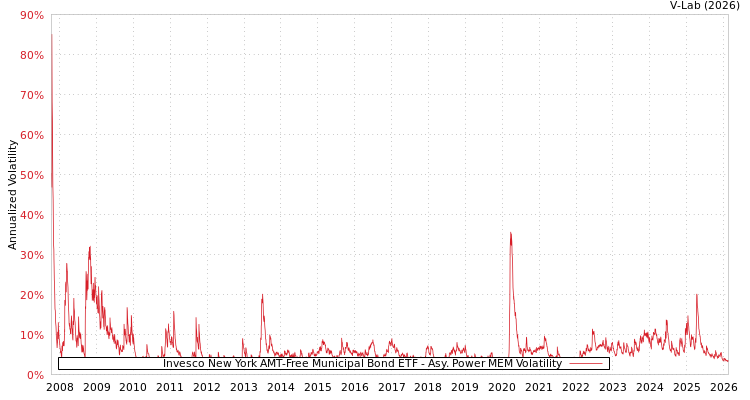
Task: Click the 2020 volatility spike peak
Action: pyautogui.click(x=510, y=233)
